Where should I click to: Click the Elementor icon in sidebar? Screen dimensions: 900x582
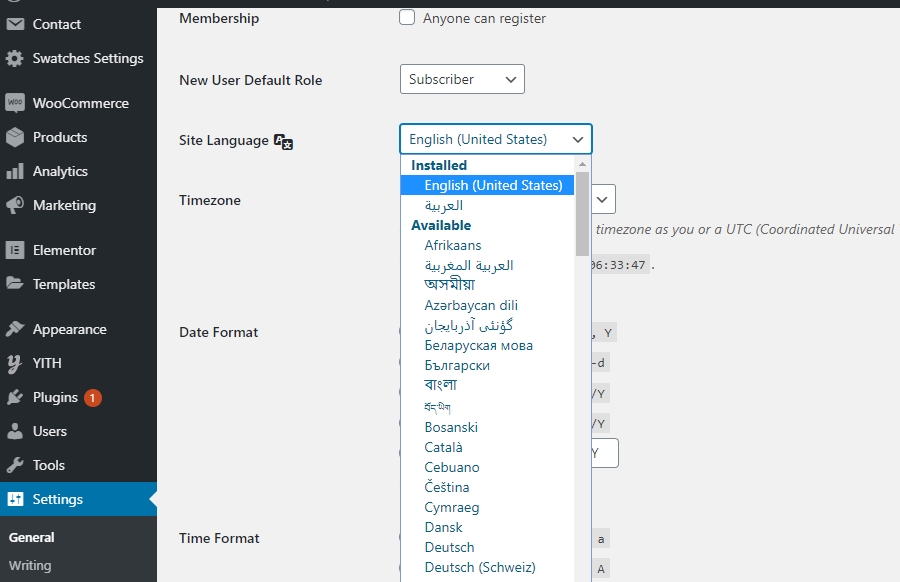point(15,250)
